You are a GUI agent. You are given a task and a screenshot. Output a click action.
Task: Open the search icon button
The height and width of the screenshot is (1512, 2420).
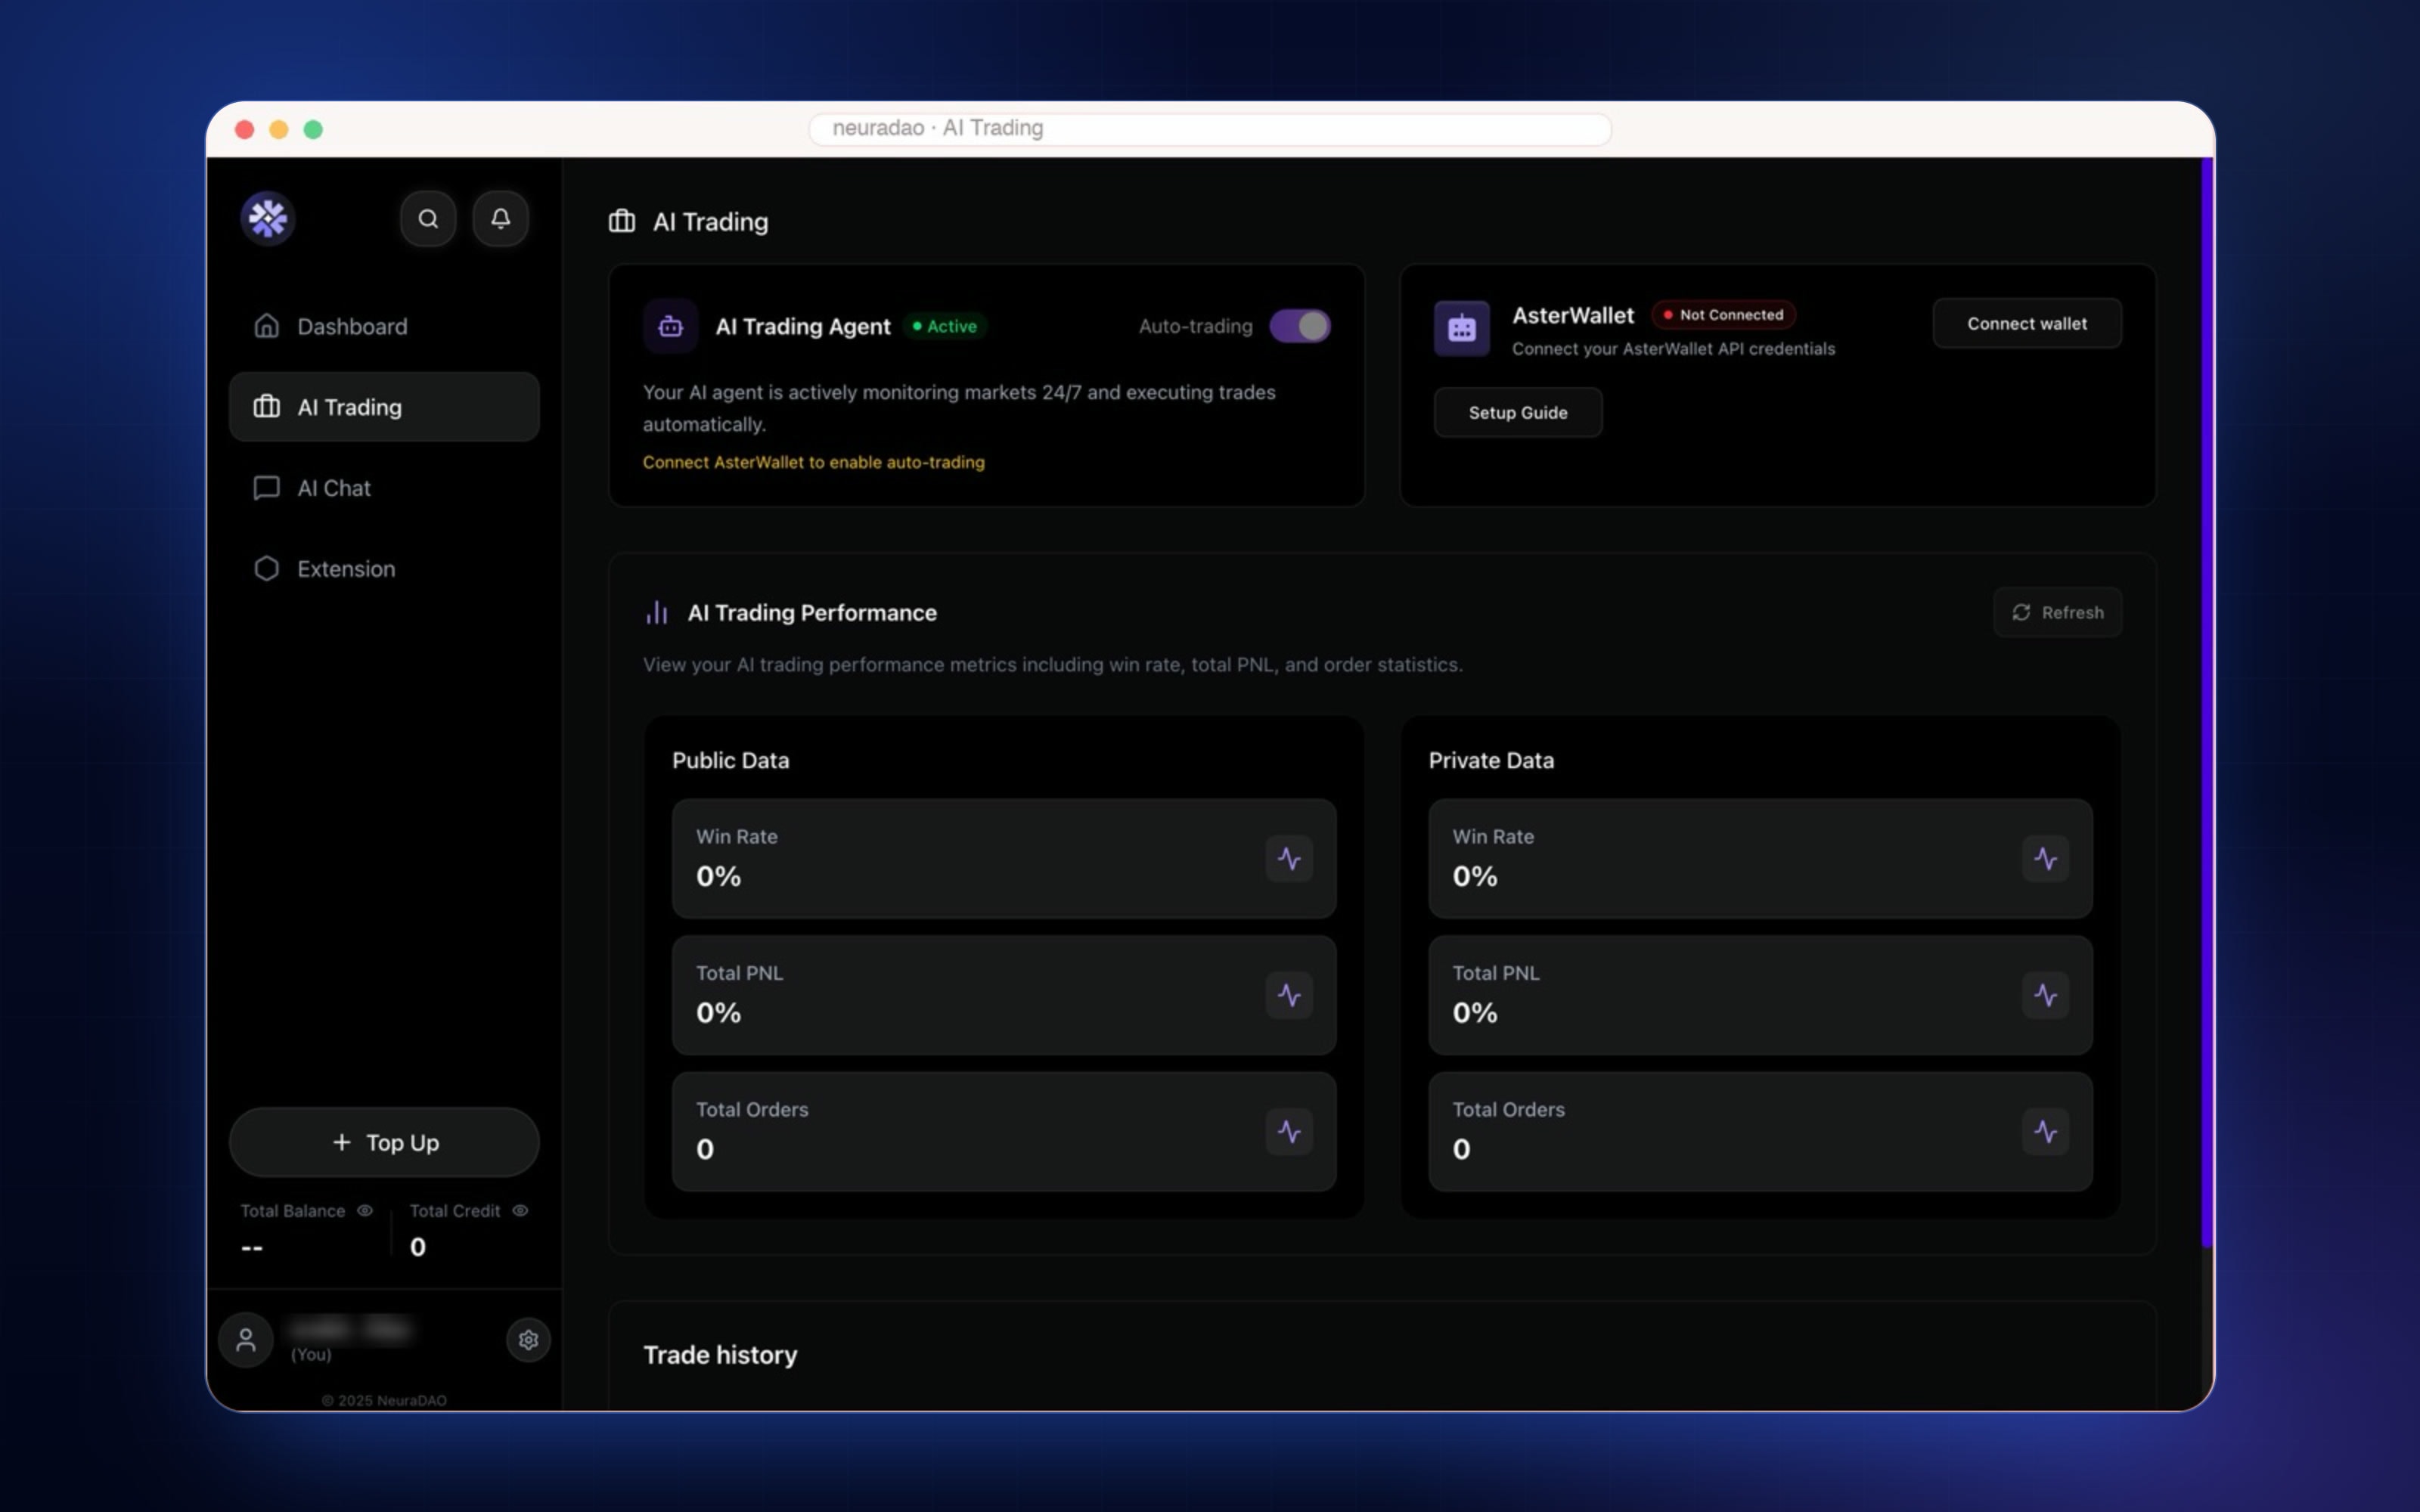pos(428,218)
